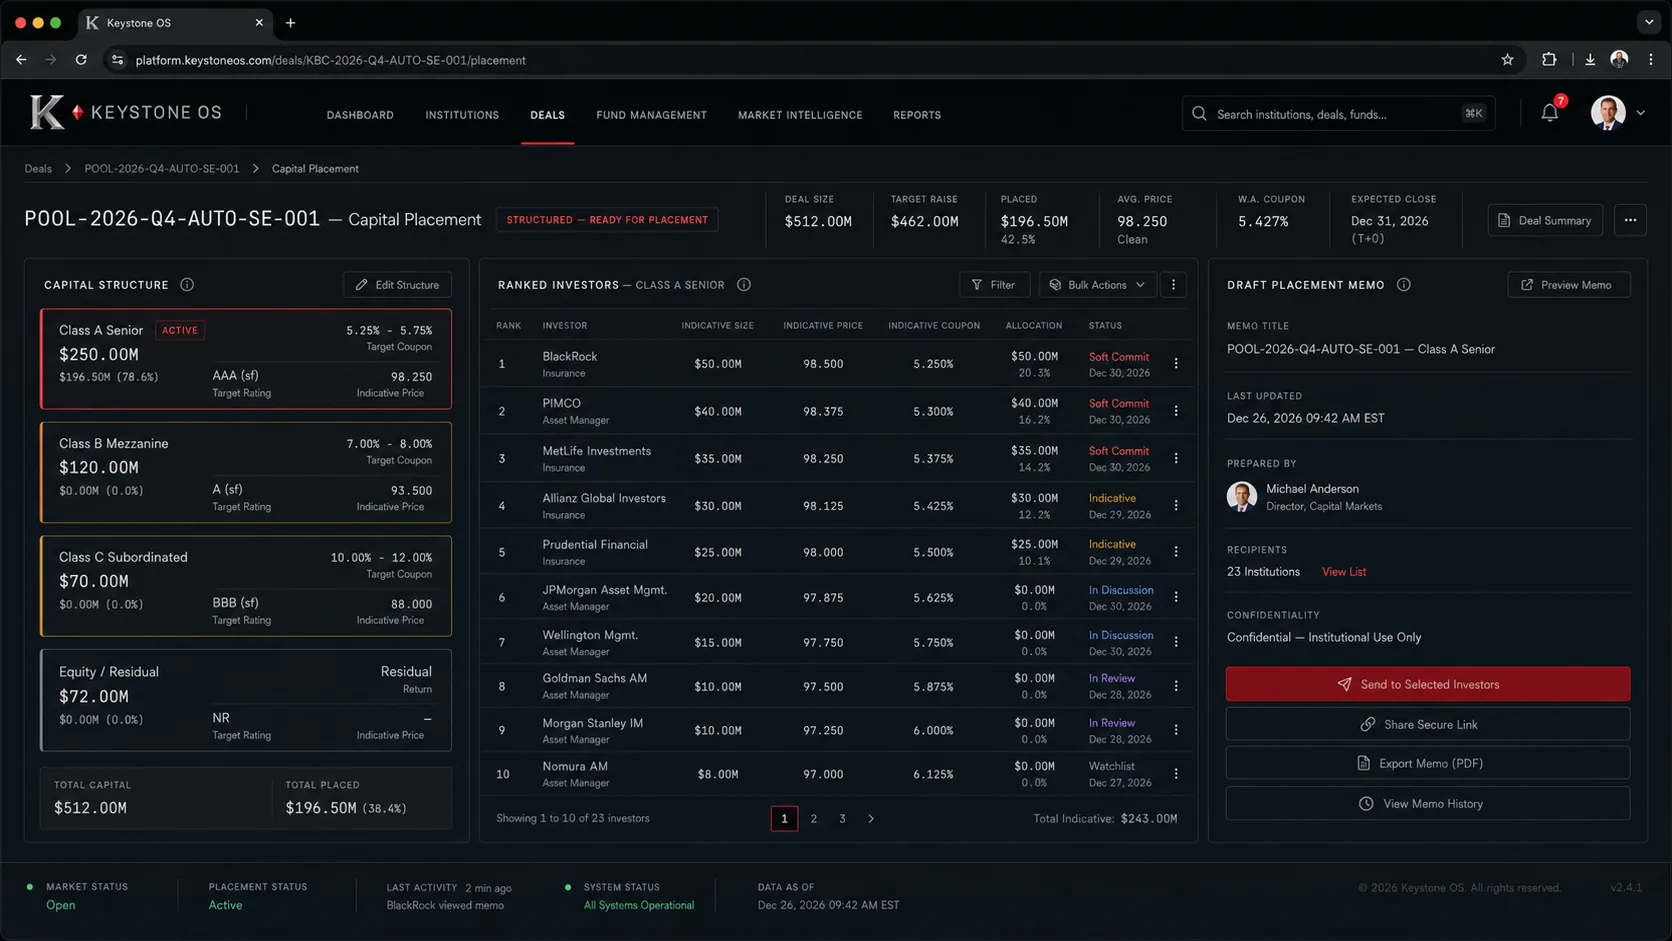Click View Memo History

[1427, 804]
